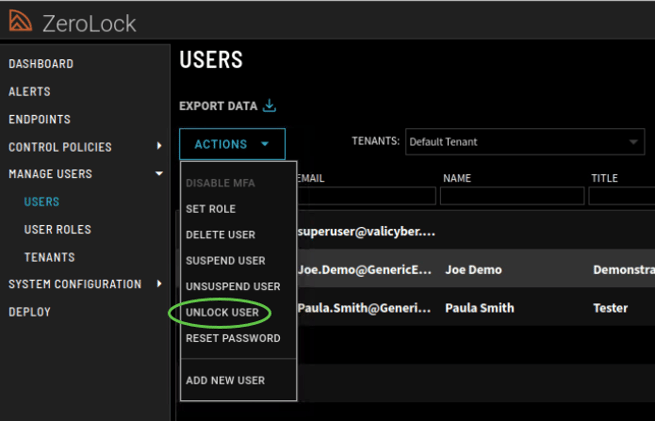Select the Joe.Demo@GenericE... email cell

[364, 270]
